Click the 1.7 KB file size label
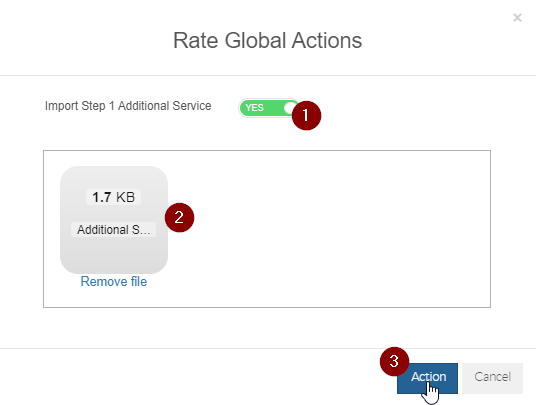The width and height of the screenshot is (536, 405). (x=113, y=197)
